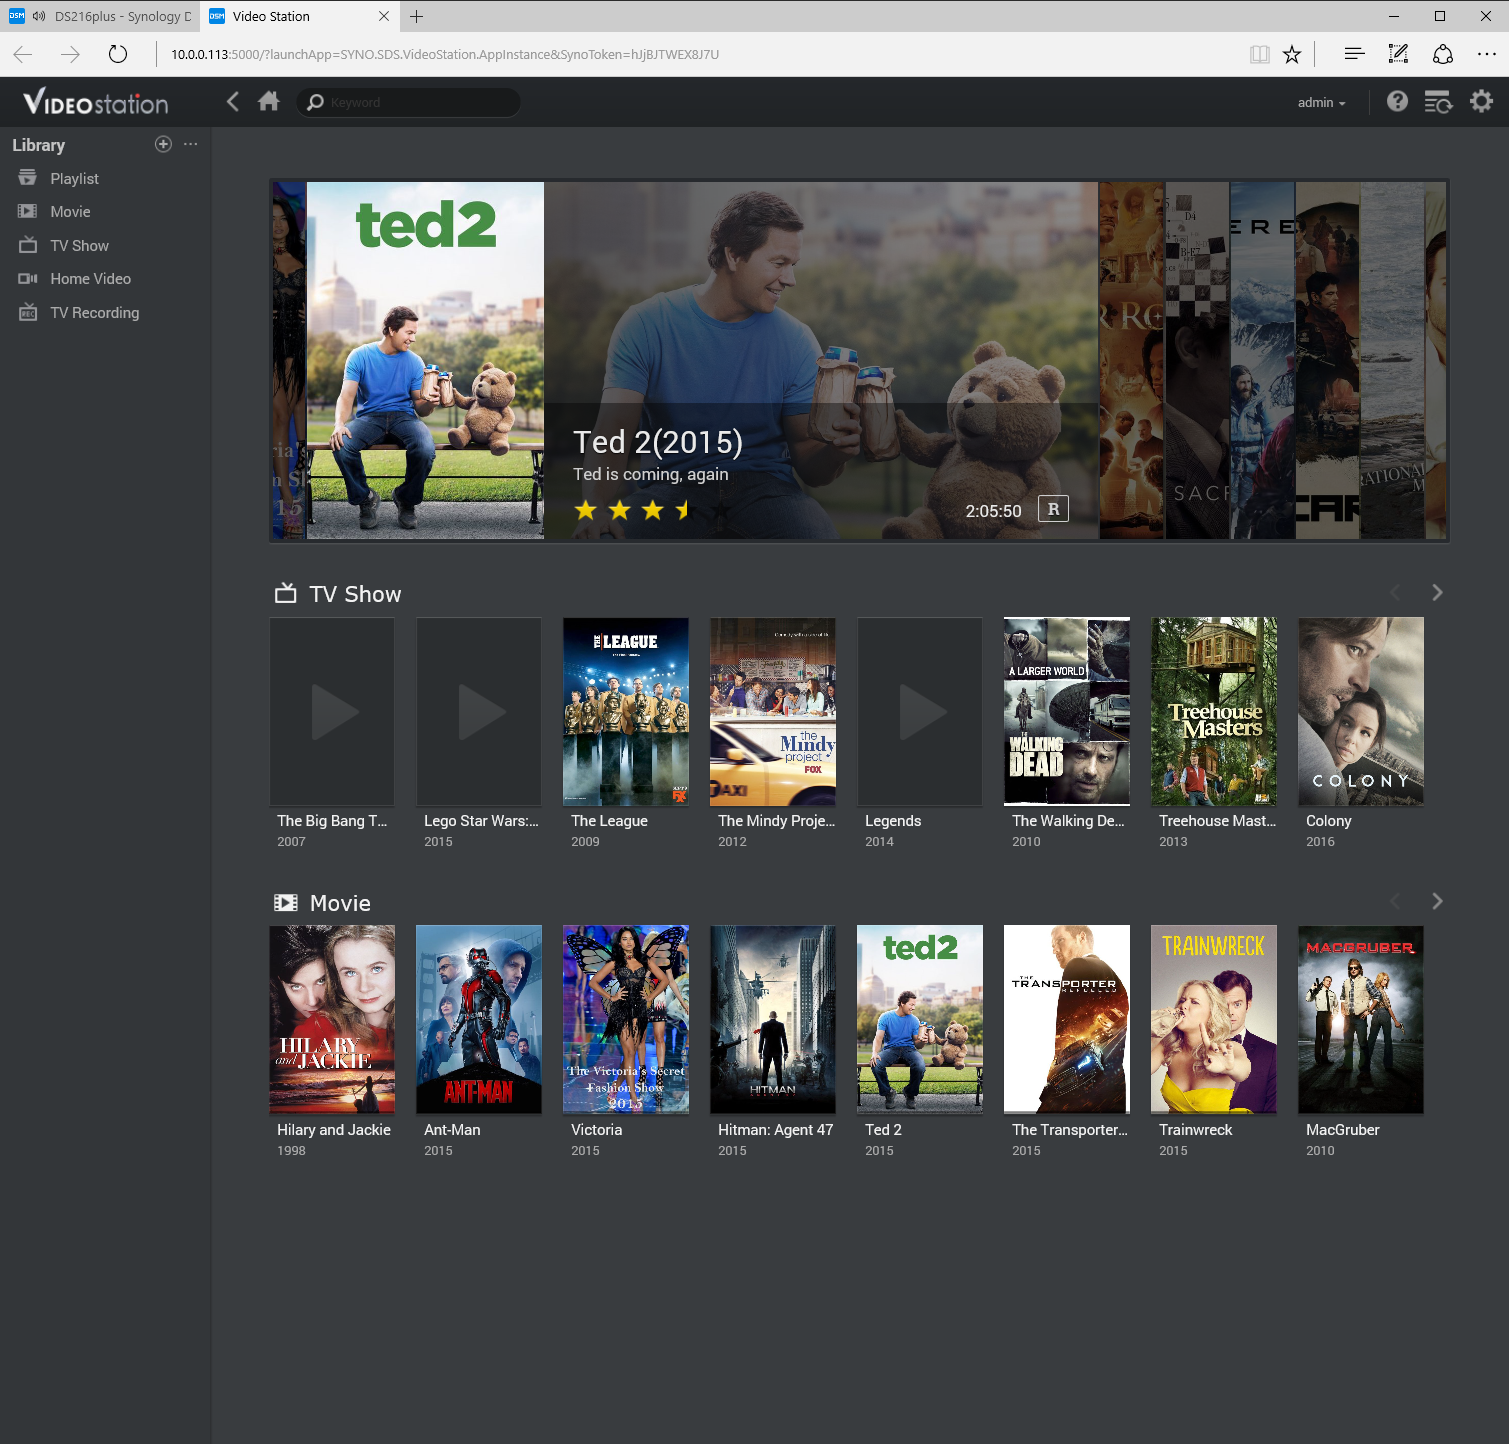This screenshot has width=1509, height=1444.
Task: Add the page to favorites with the star icon
Action: pyautogui.click(x=1292, y=54)
